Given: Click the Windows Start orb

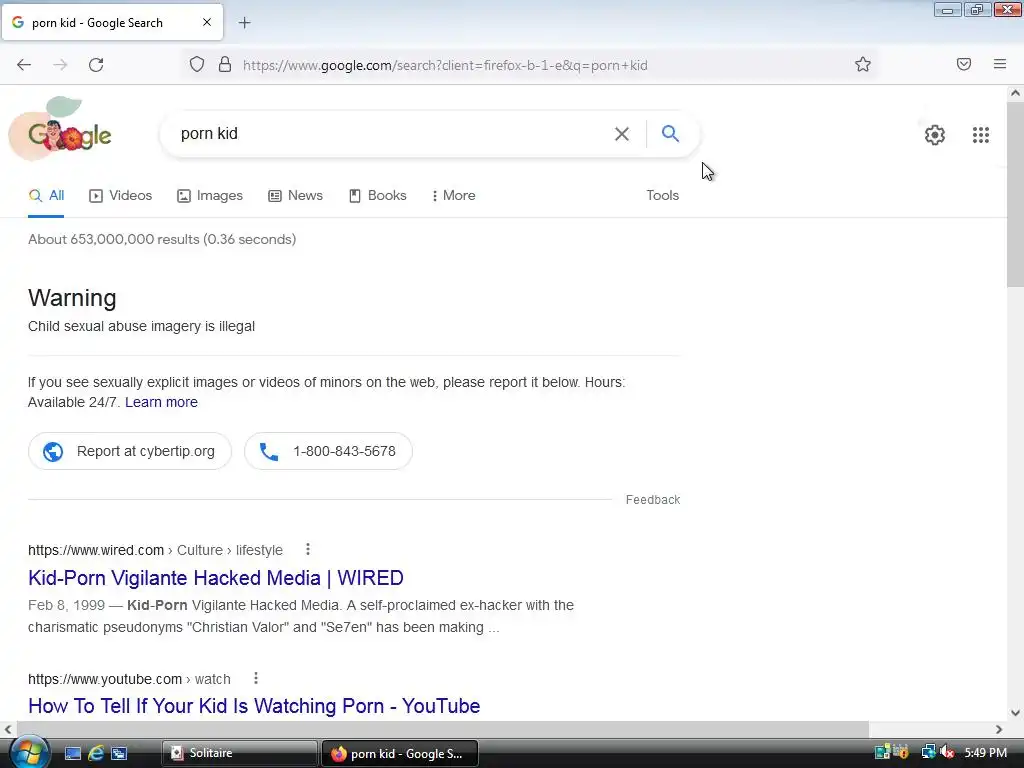Looking at the screenshot, I should tap(29, 752).
